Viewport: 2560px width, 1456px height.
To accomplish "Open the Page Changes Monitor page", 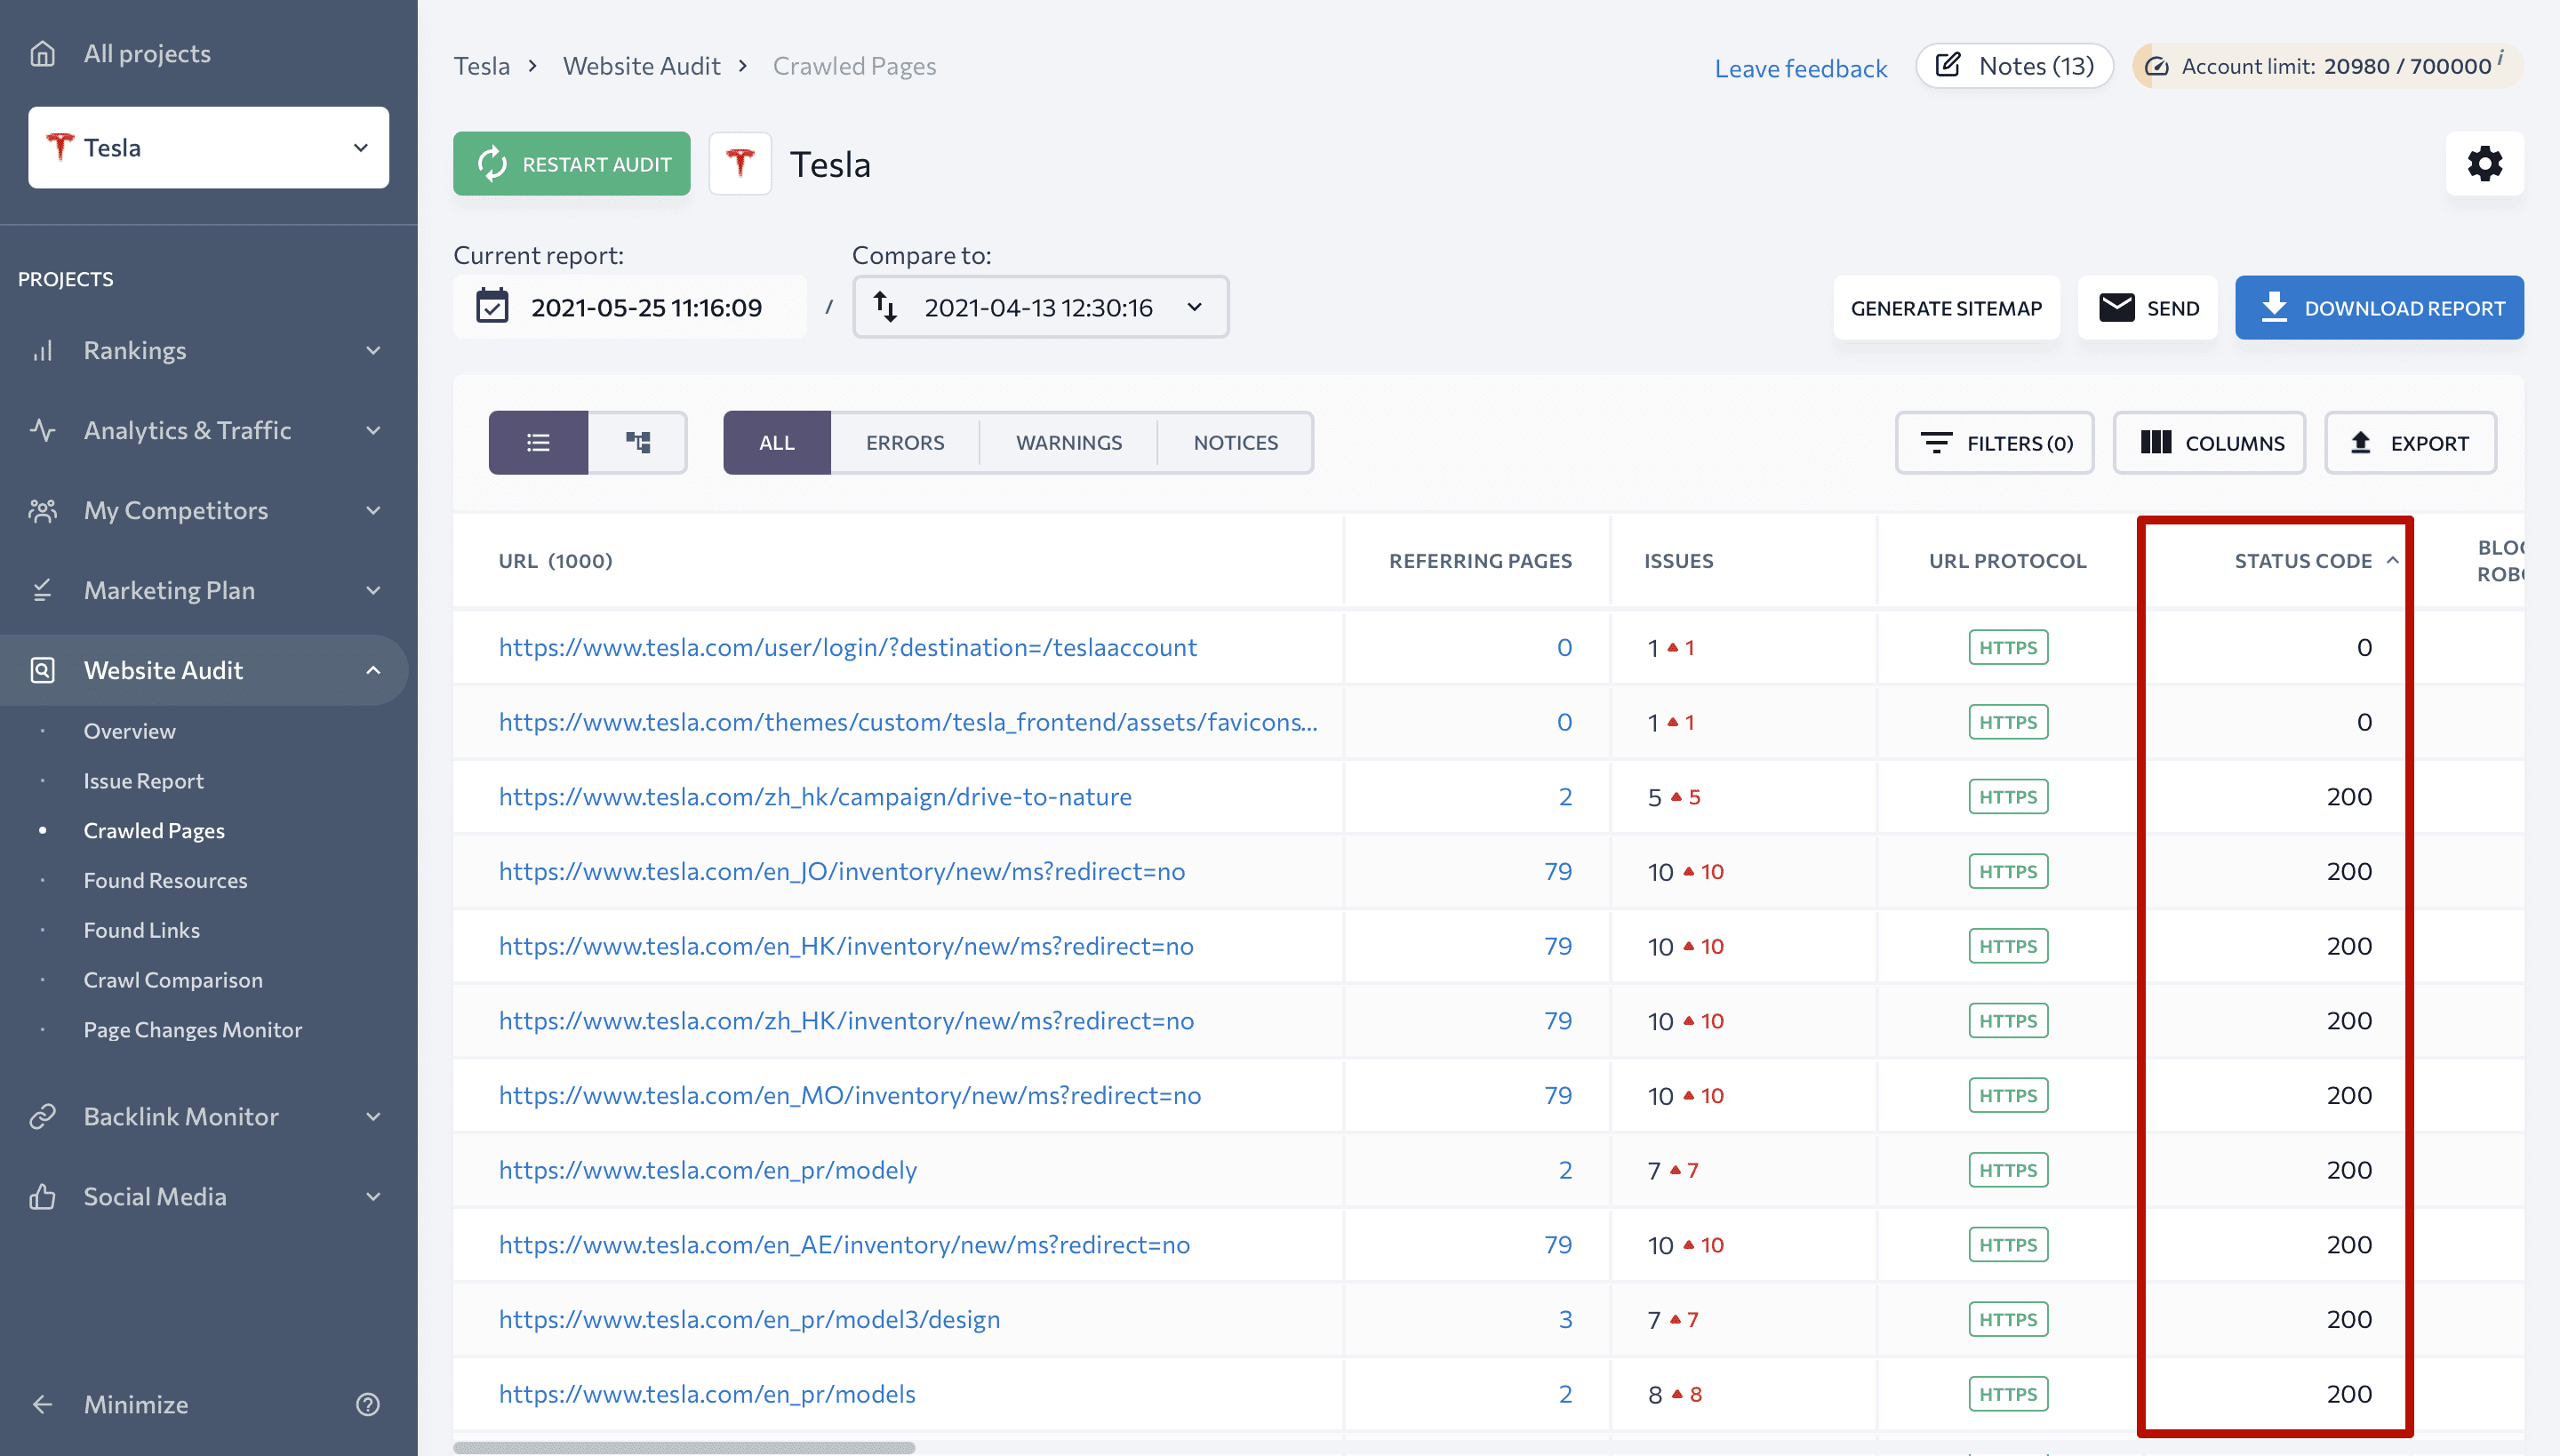I will click(x=192, y=1030).
